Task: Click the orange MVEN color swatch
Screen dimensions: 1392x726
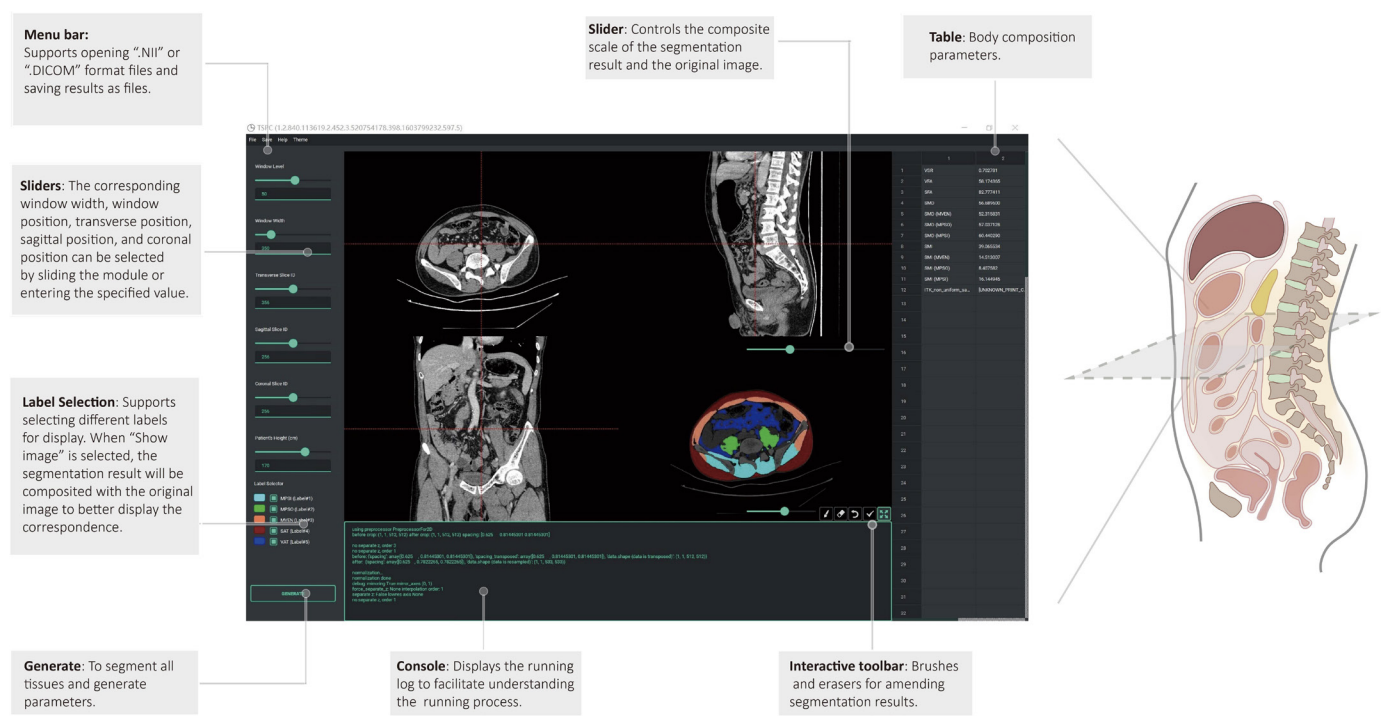Action: tap(260, 520)
